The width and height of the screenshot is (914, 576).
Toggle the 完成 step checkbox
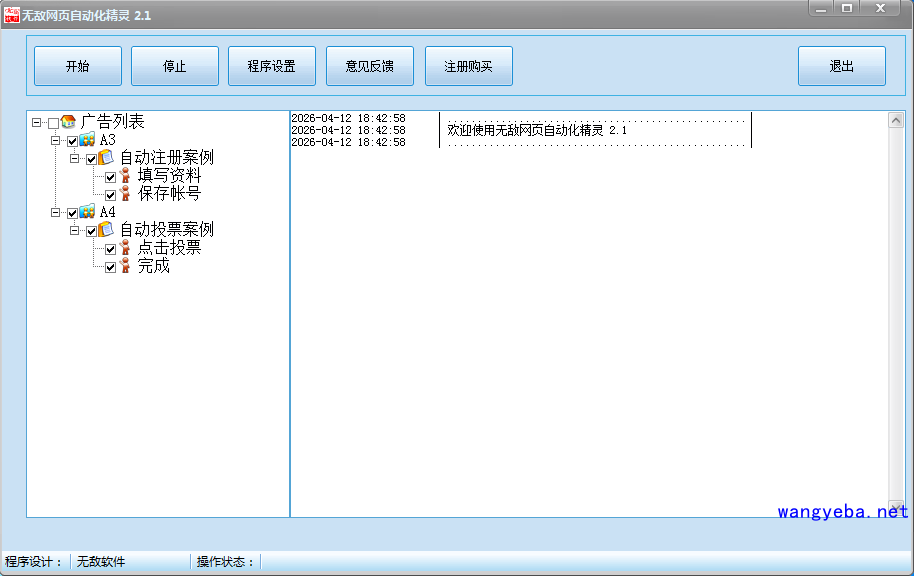tap(110, 267)
